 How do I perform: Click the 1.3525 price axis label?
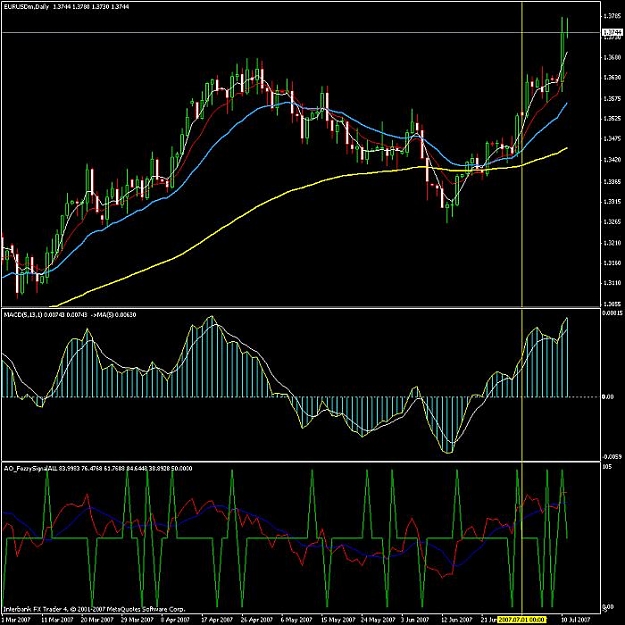click(612, 119)
